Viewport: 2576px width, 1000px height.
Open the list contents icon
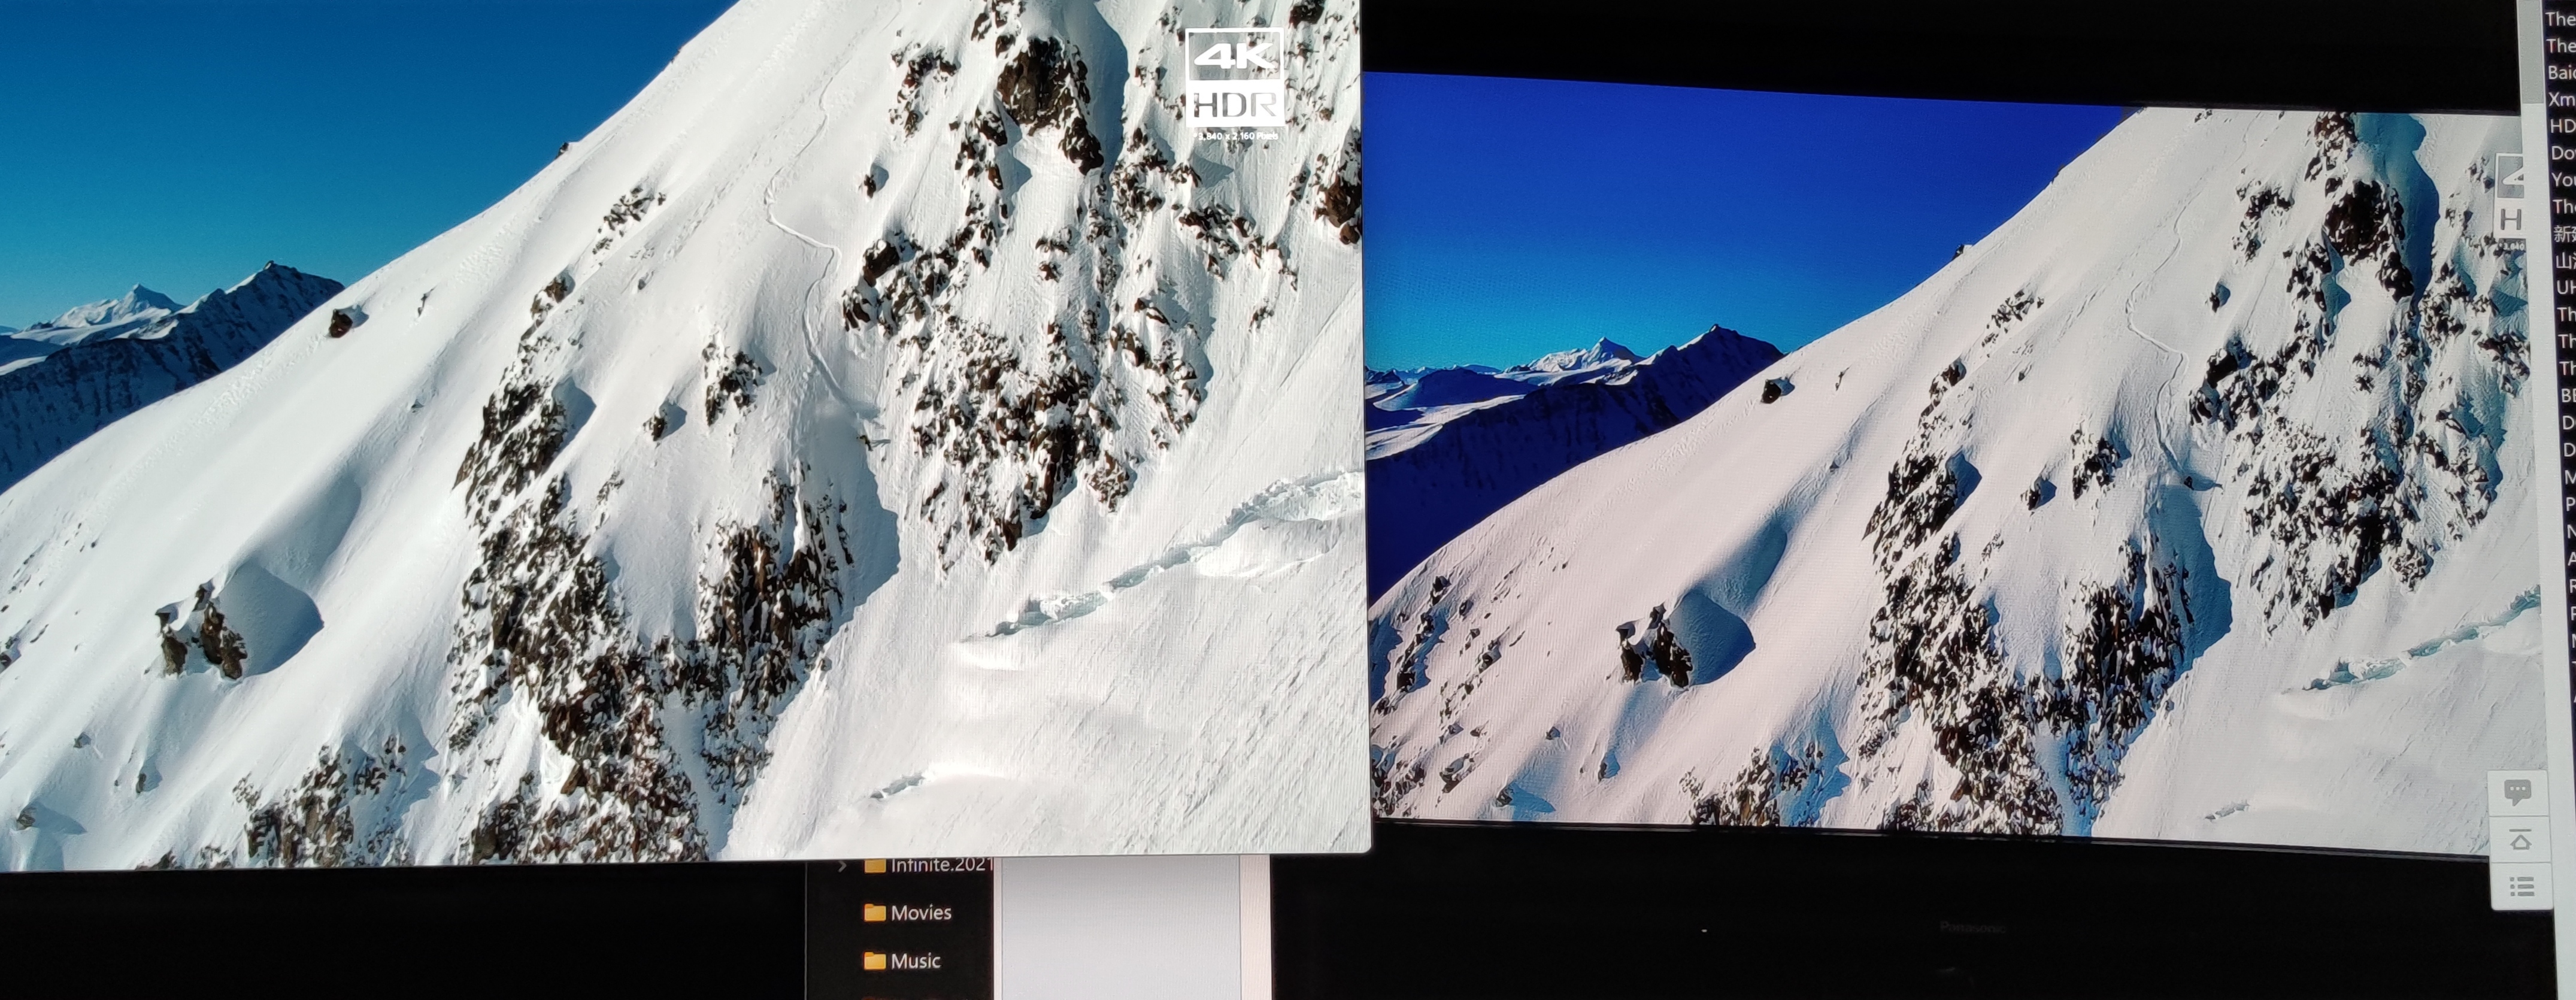(2522, 886)
